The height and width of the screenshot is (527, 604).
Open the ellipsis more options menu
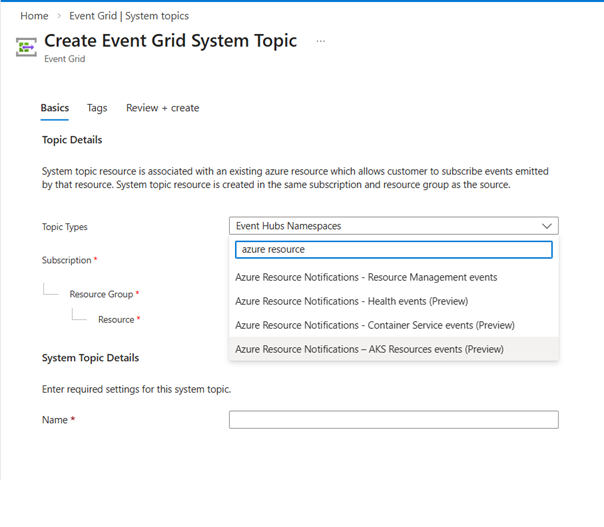point(320,41)
